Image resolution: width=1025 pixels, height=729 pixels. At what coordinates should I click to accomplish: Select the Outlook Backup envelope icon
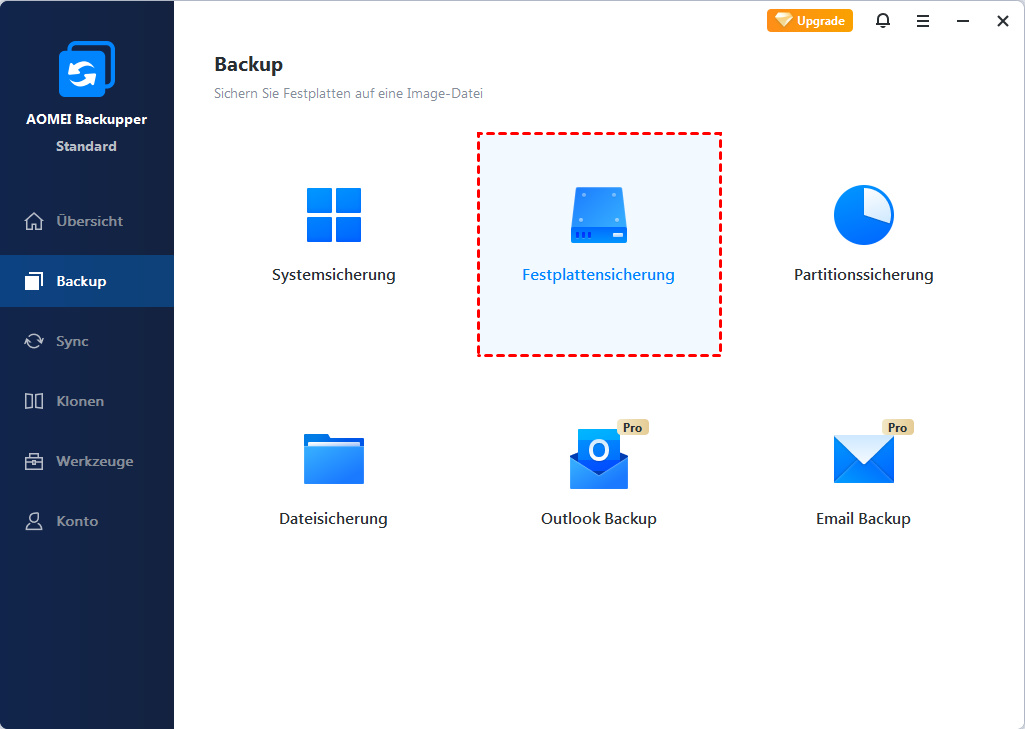pyautogui.click(x=599, y=459)
